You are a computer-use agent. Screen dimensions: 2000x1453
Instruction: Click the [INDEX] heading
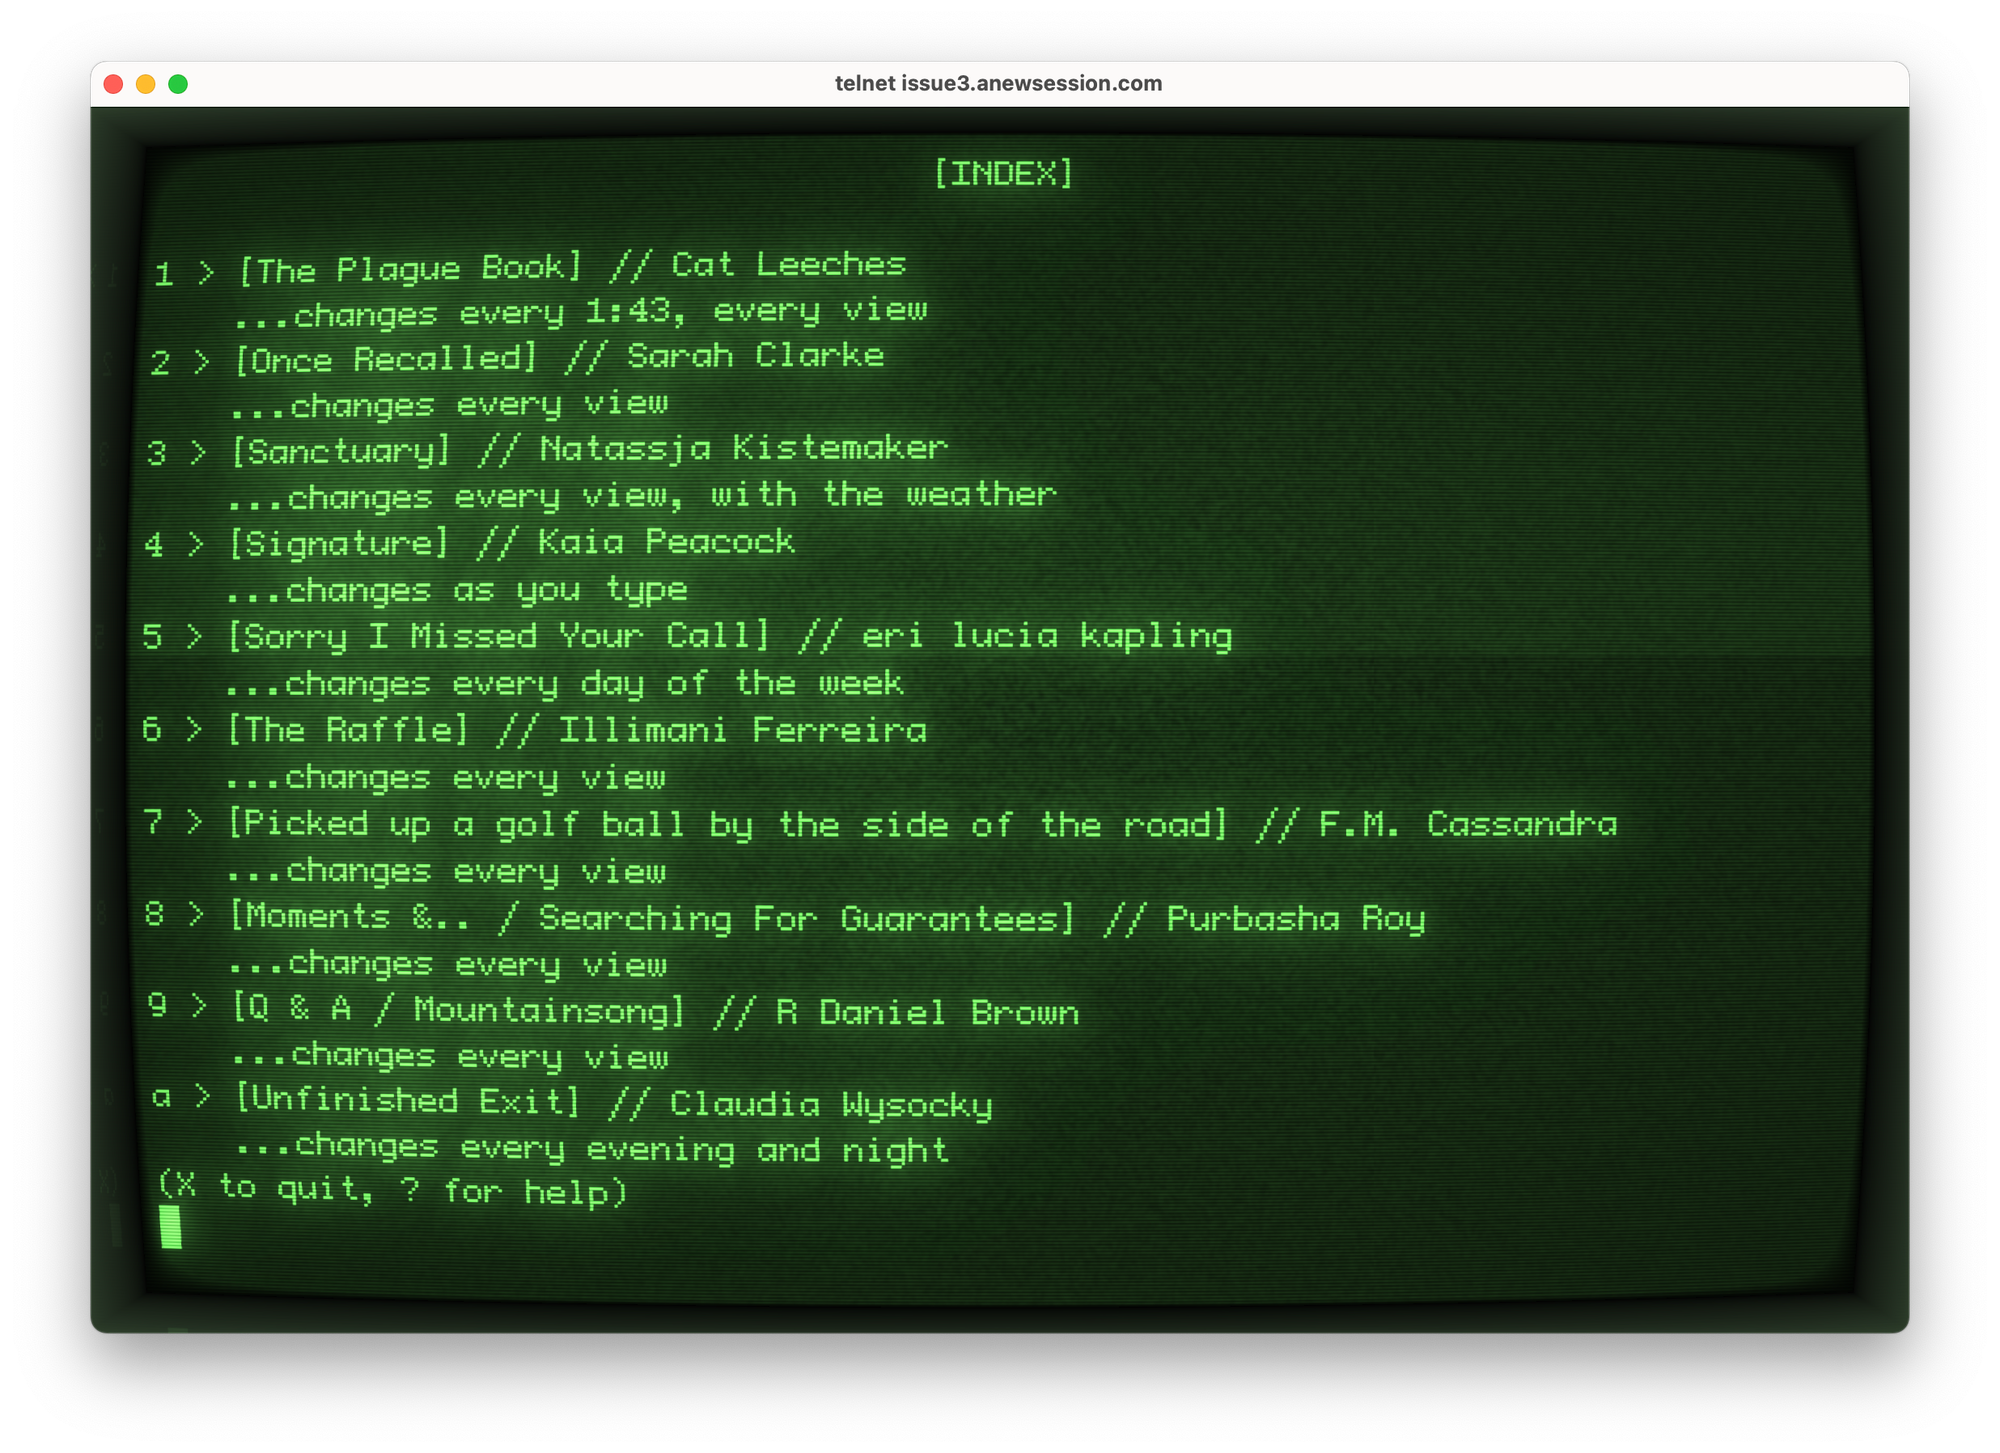click(1003, 173)
